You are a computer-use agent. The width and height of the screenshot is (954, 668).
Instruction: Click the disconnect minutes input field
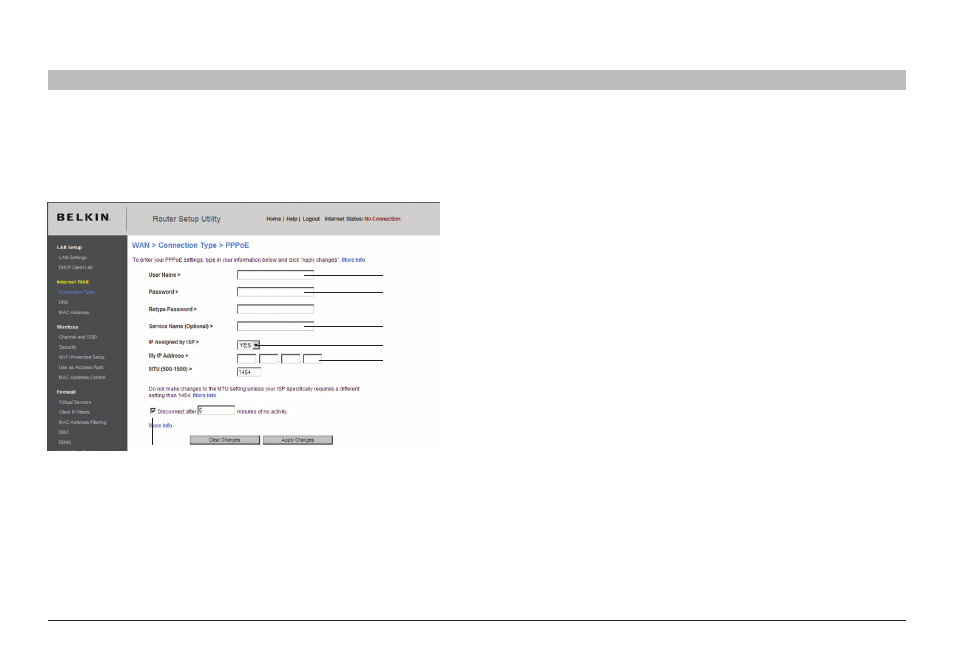pyautogui.click(x=216, y=411)
